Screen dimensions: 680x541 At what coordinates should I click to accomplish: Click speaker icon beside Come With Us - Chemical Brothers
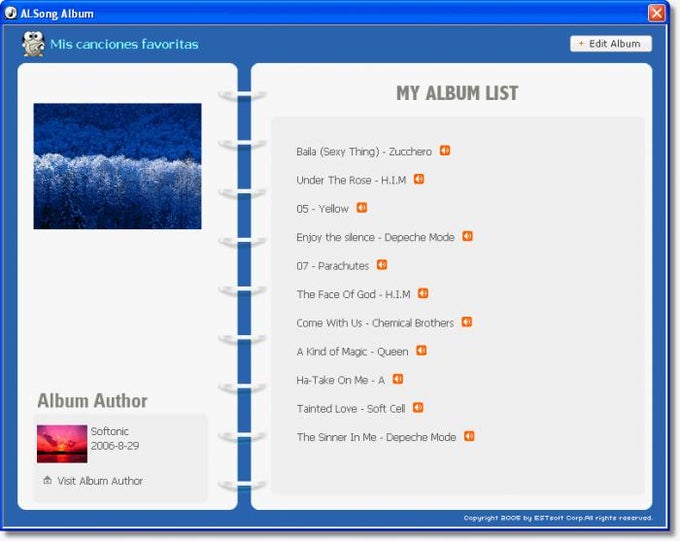pyautogui.click(x=467, y=322)
